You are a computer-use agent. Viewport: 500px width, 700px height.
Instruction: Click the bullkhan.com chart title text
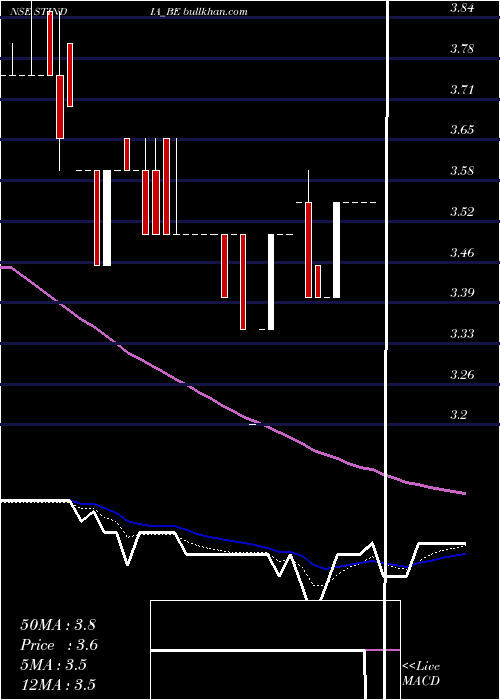point(216,12)
